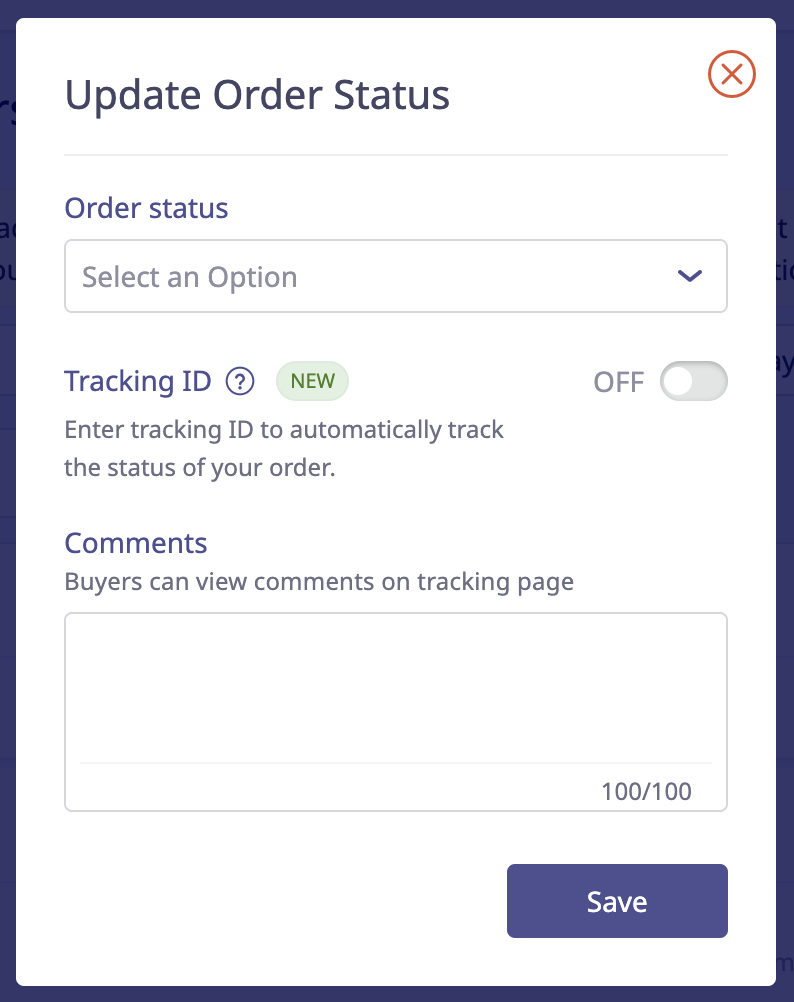The height and width of the screenshot is (1002, 794).
Task: Click the Update Order Status title
Action: coord(257,94)
